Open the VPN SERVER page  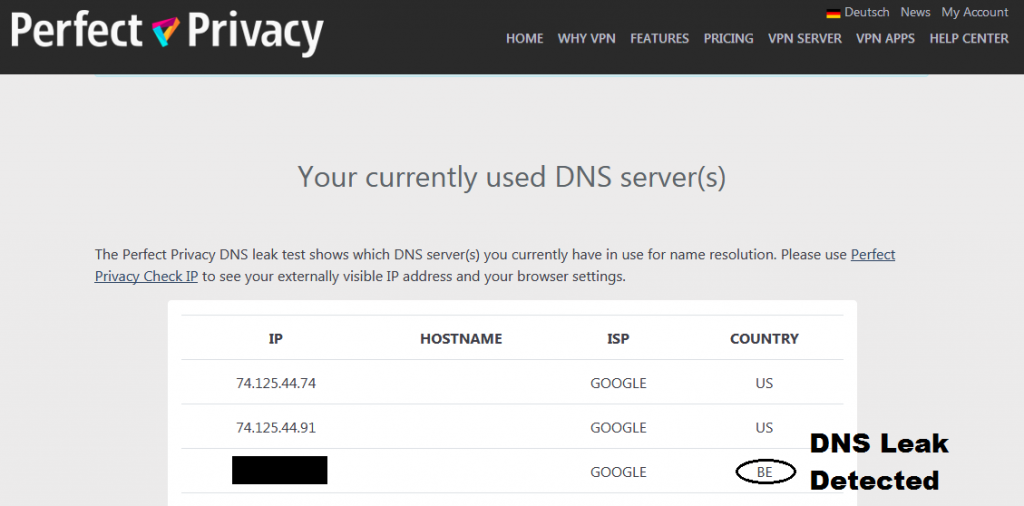click(805, 39)
